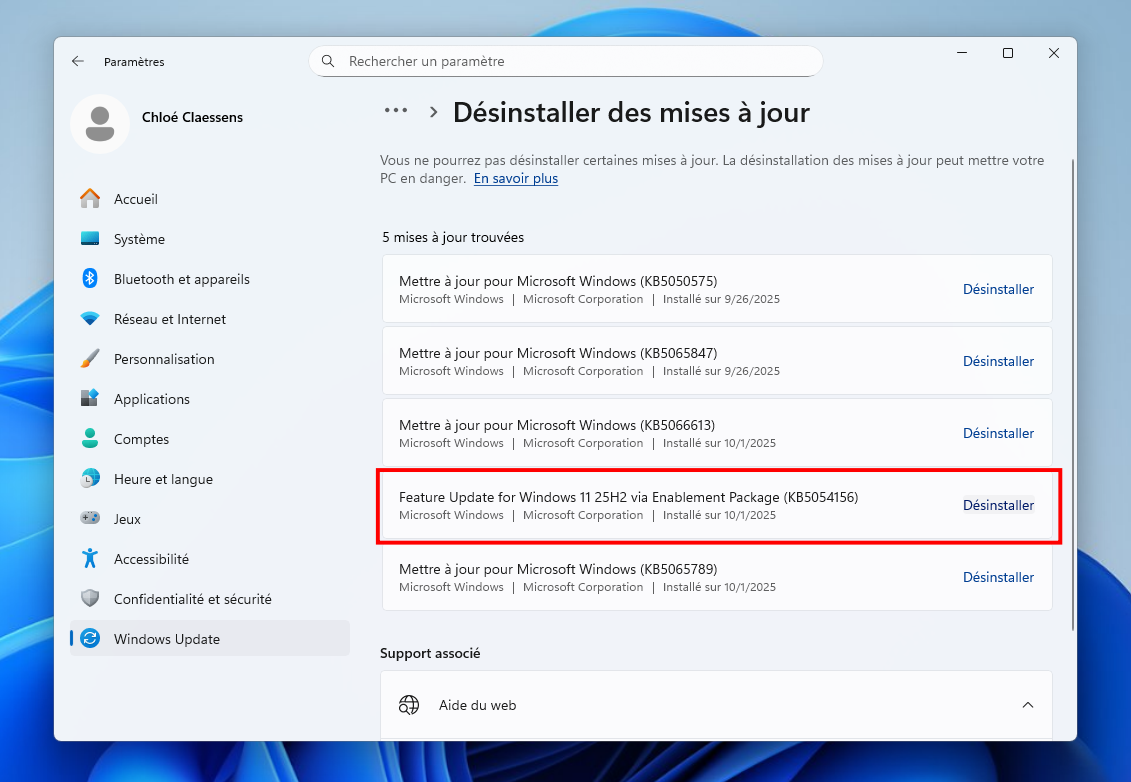Screen dimensions: 1131x782
Task: Click the Personnalisation paintbrush icon
Action: click(90, 359)
